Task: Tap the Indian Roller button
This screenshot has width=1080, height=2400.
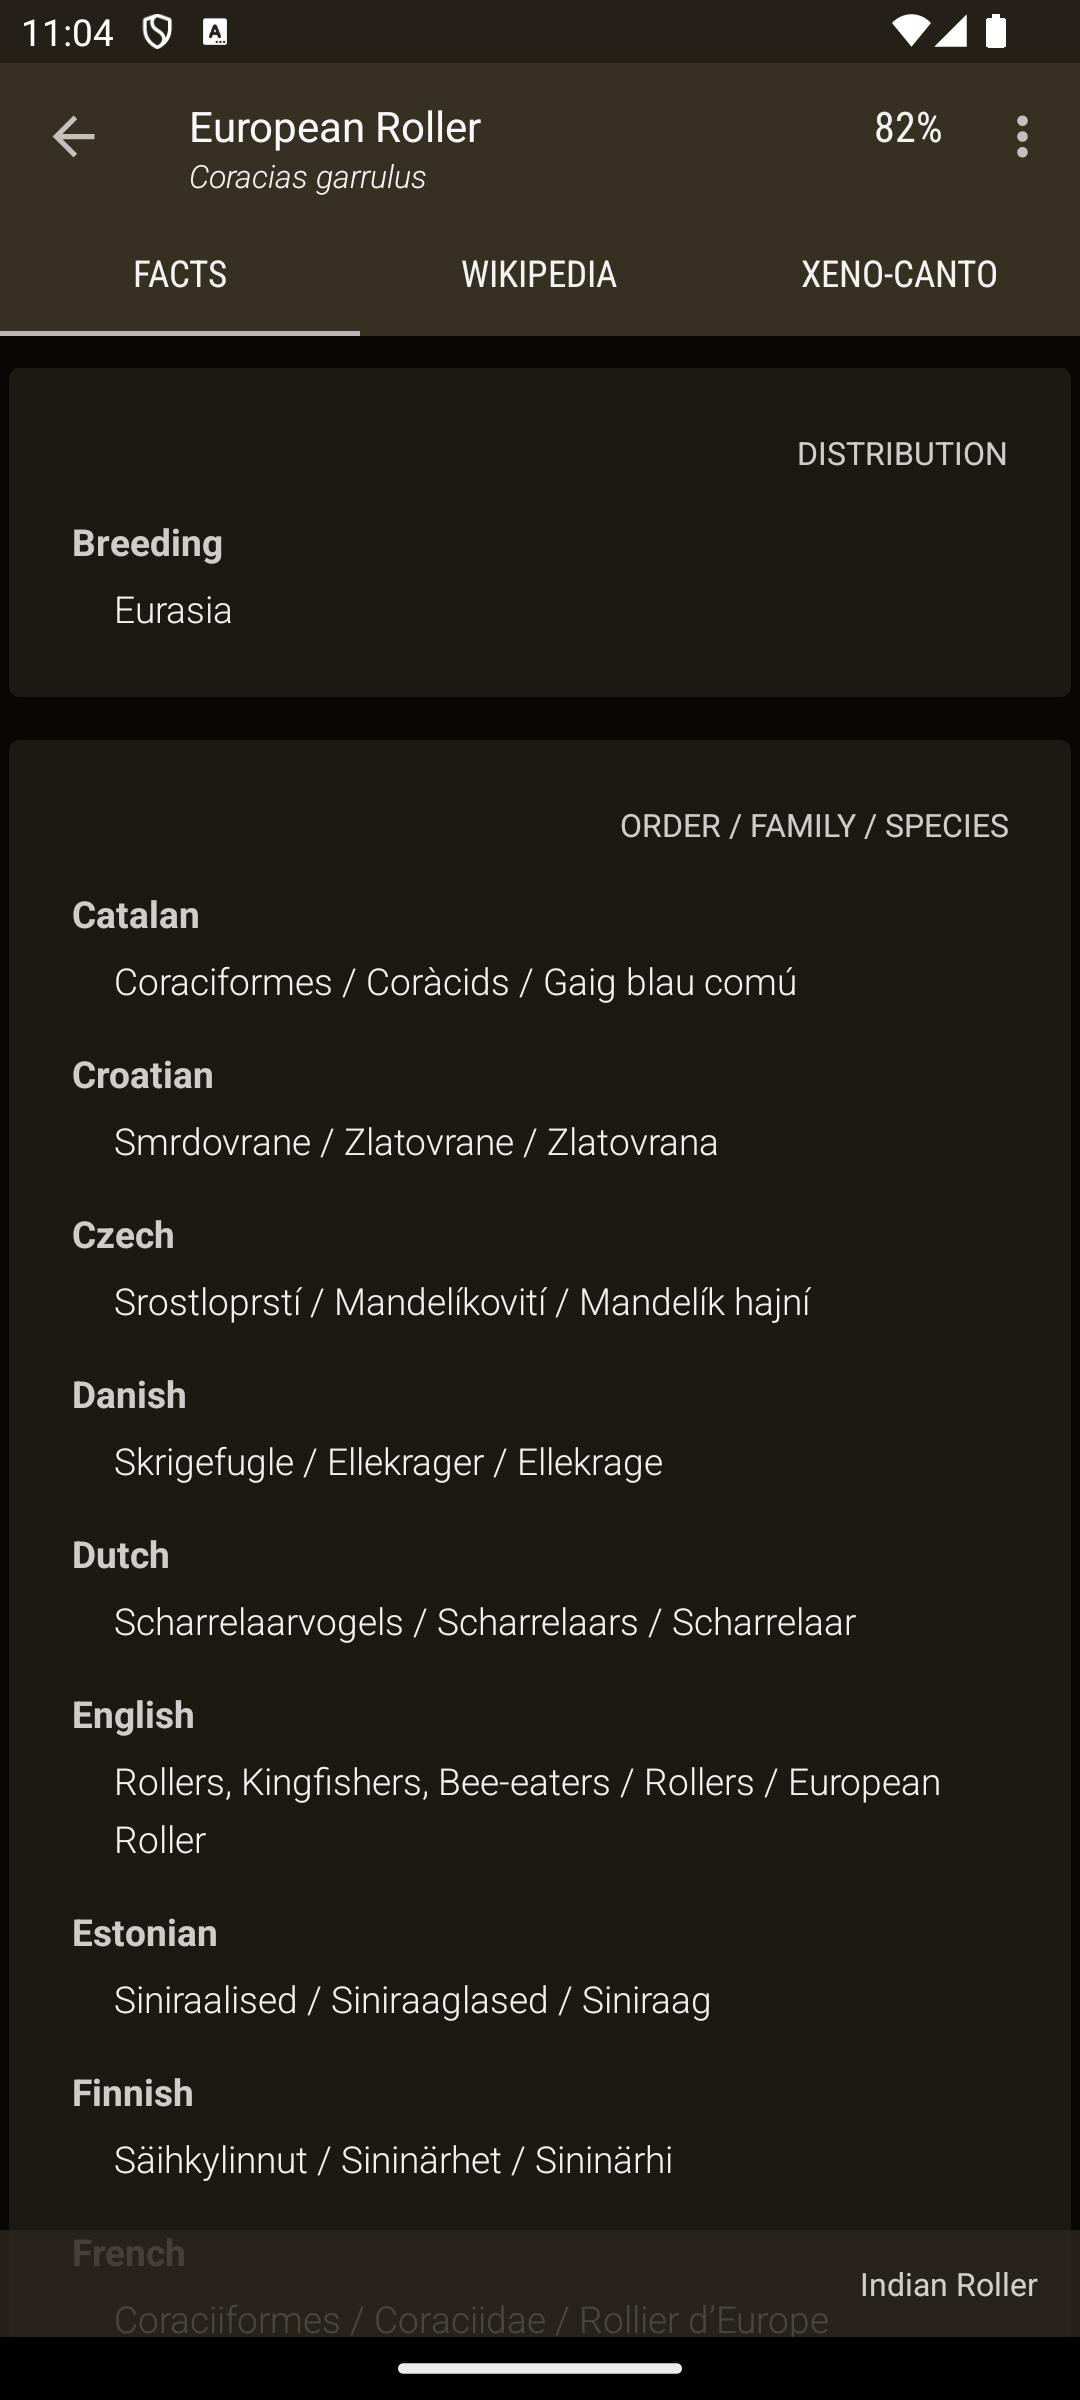Action: coord(948,2285)
